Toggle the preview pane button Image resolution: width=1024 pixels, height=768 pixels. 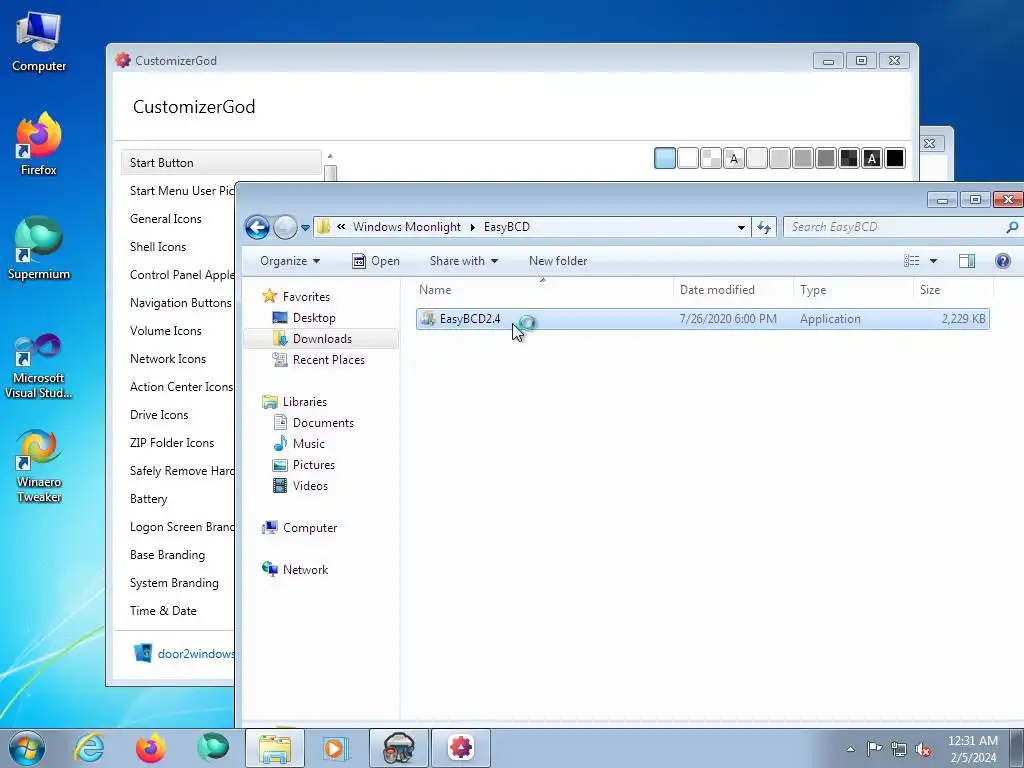coord(967,261)
